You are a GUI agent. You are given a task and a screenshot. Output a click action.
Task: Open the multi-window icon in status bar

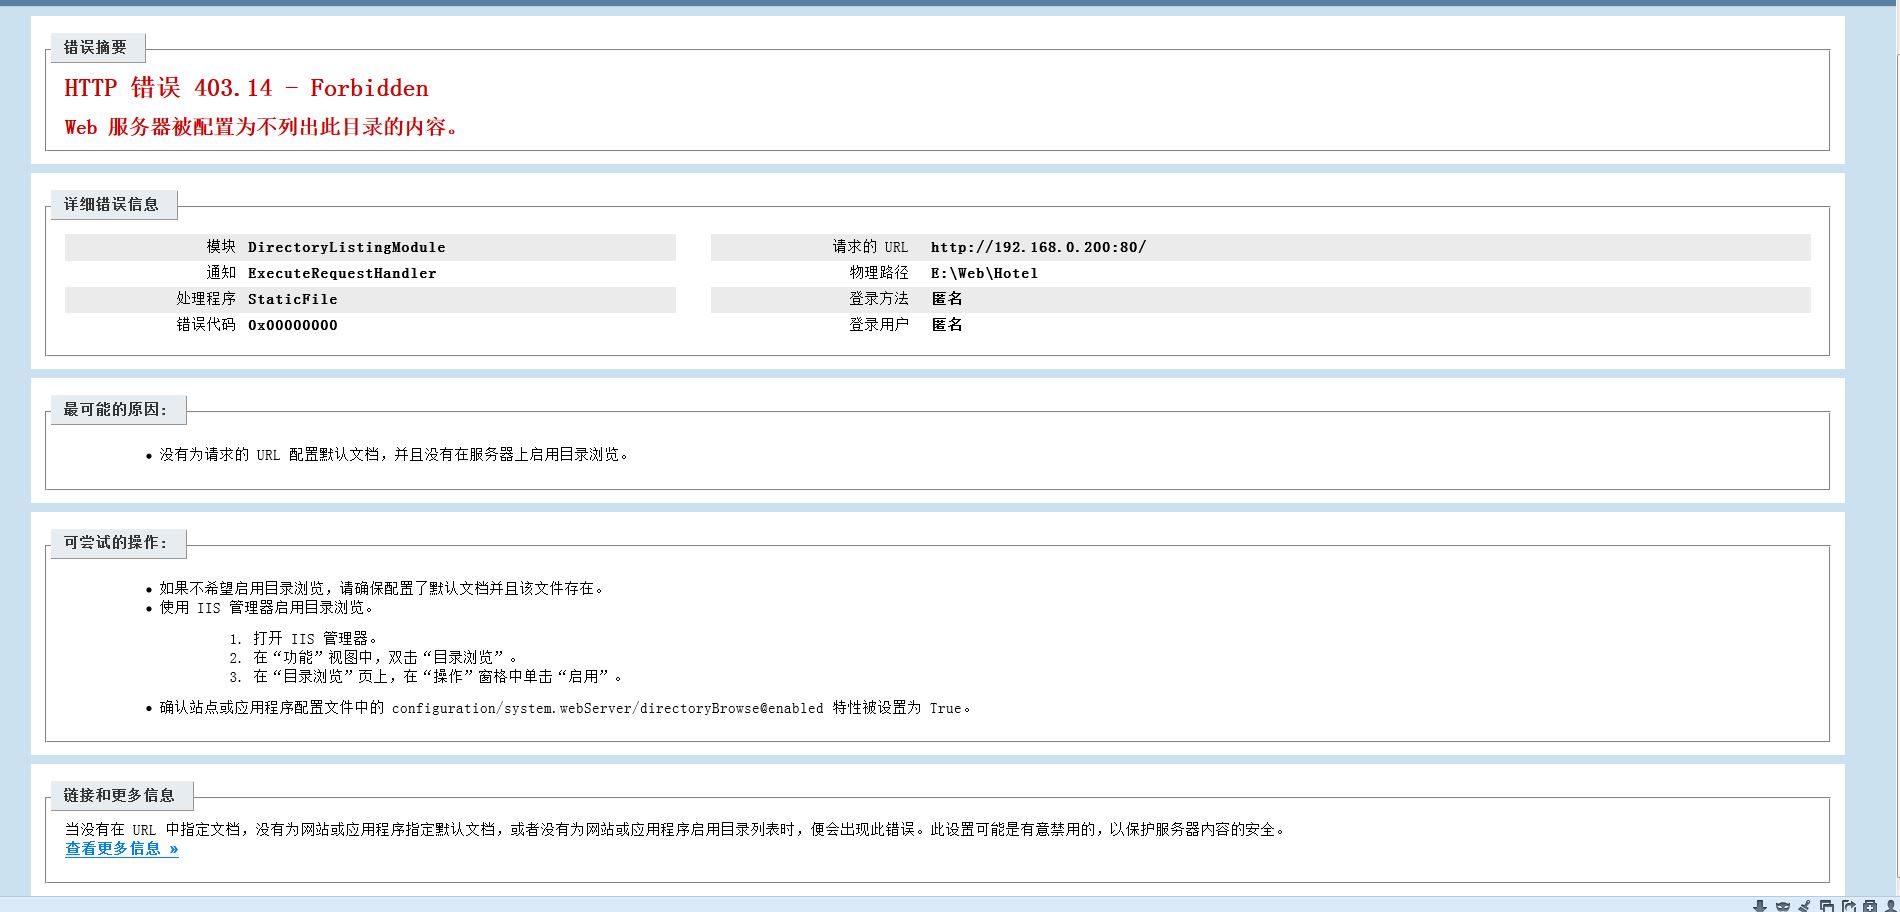click(1826, 907)
